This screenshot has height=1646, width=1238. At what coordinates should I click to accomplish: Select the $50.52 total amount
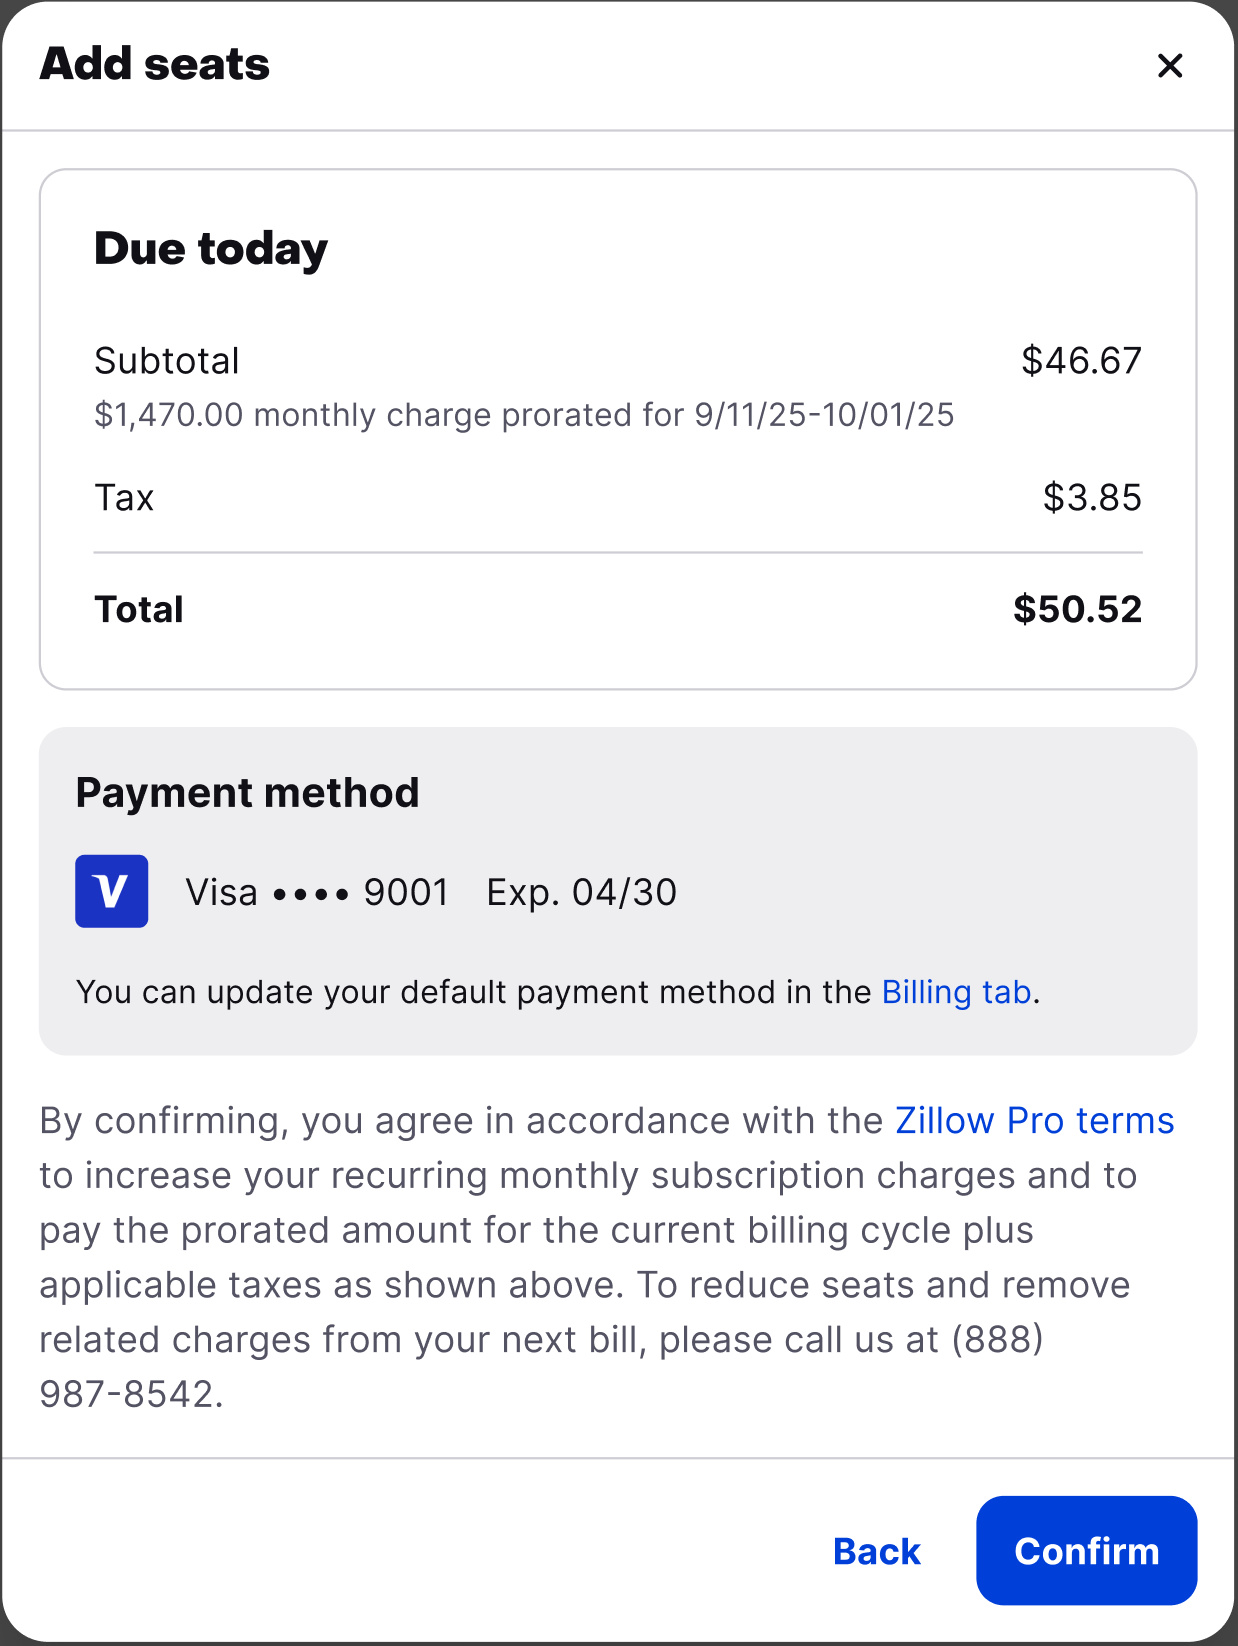[1077, 610]
